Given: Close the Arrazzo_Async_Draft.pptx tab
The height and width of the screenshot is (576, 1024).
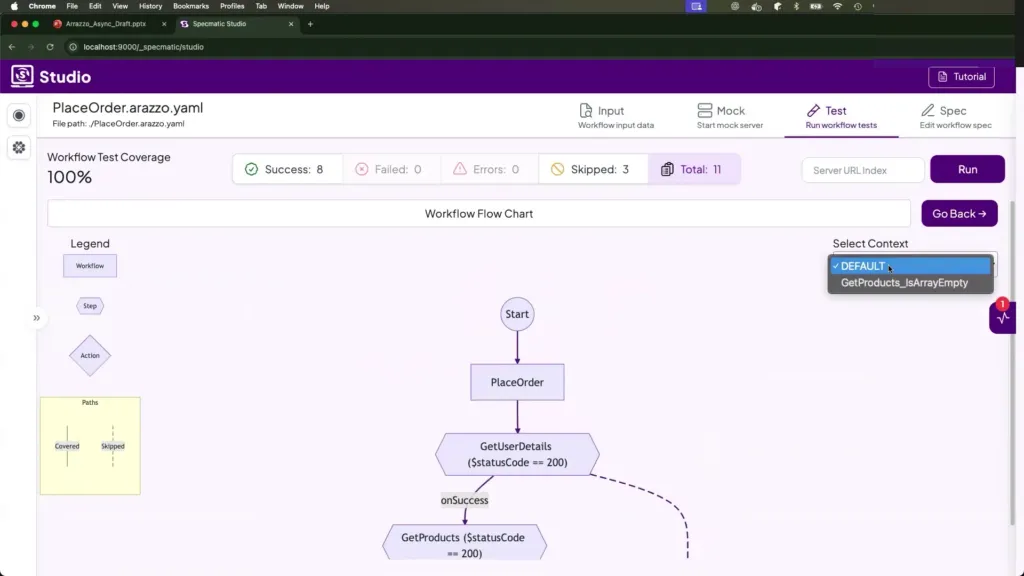Looking at the screenshot, I should 164,23.
